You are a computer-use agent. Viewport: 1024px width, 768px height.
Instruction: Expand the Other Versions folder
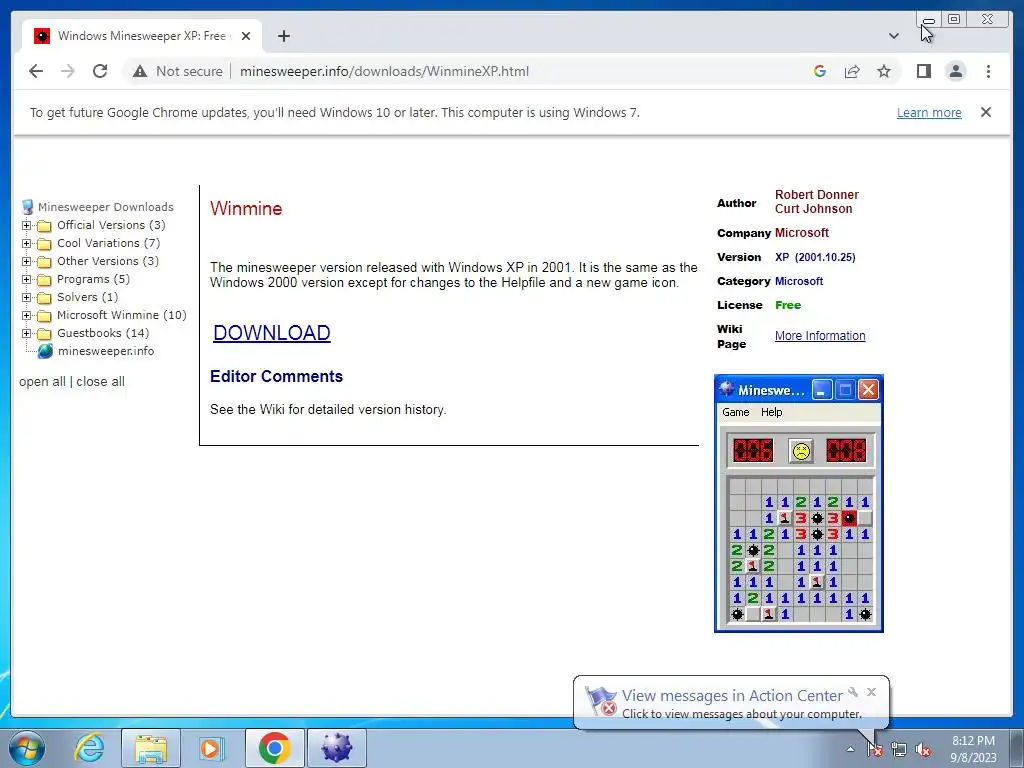pyautogui.click(x=26, y=261)
